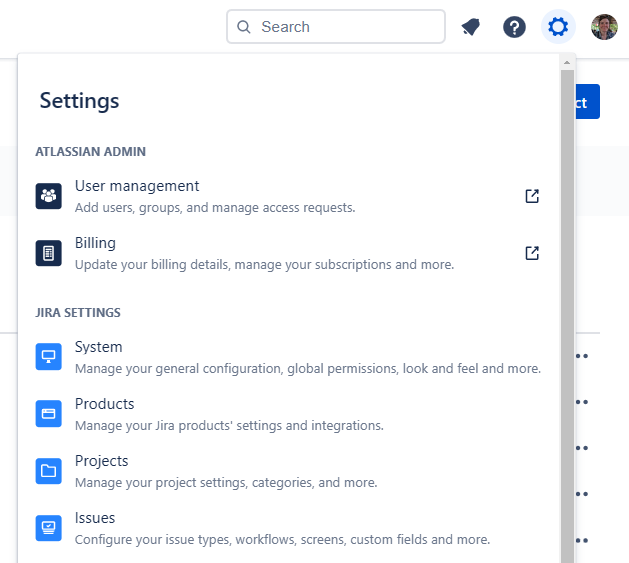Click the settings panel scrollbar thumb

[x=567, y=316]
